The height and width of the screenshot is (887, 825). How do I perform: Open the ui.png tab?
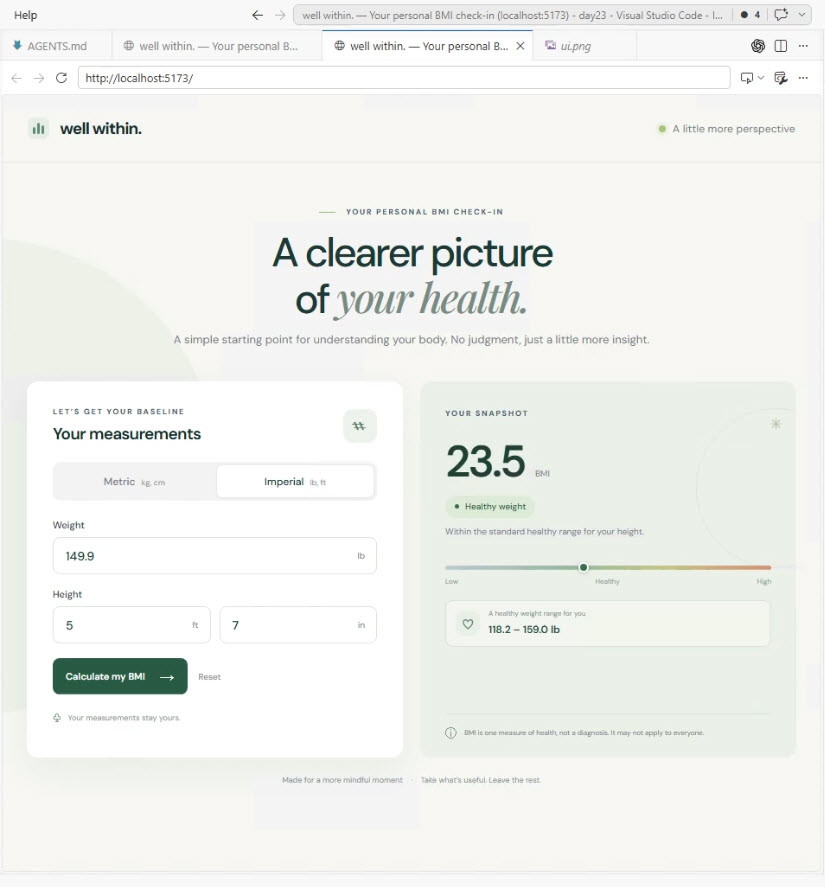[575, 46]
